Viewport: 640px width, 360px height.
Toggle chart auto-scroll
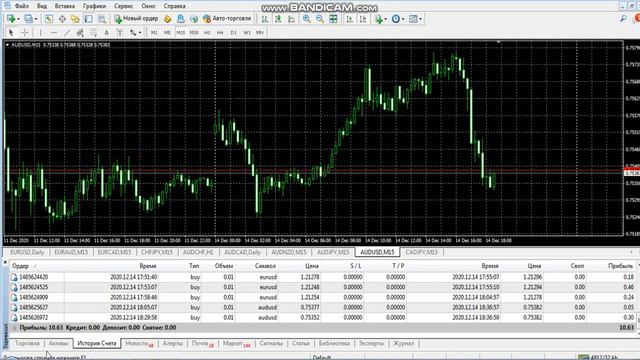349,19
